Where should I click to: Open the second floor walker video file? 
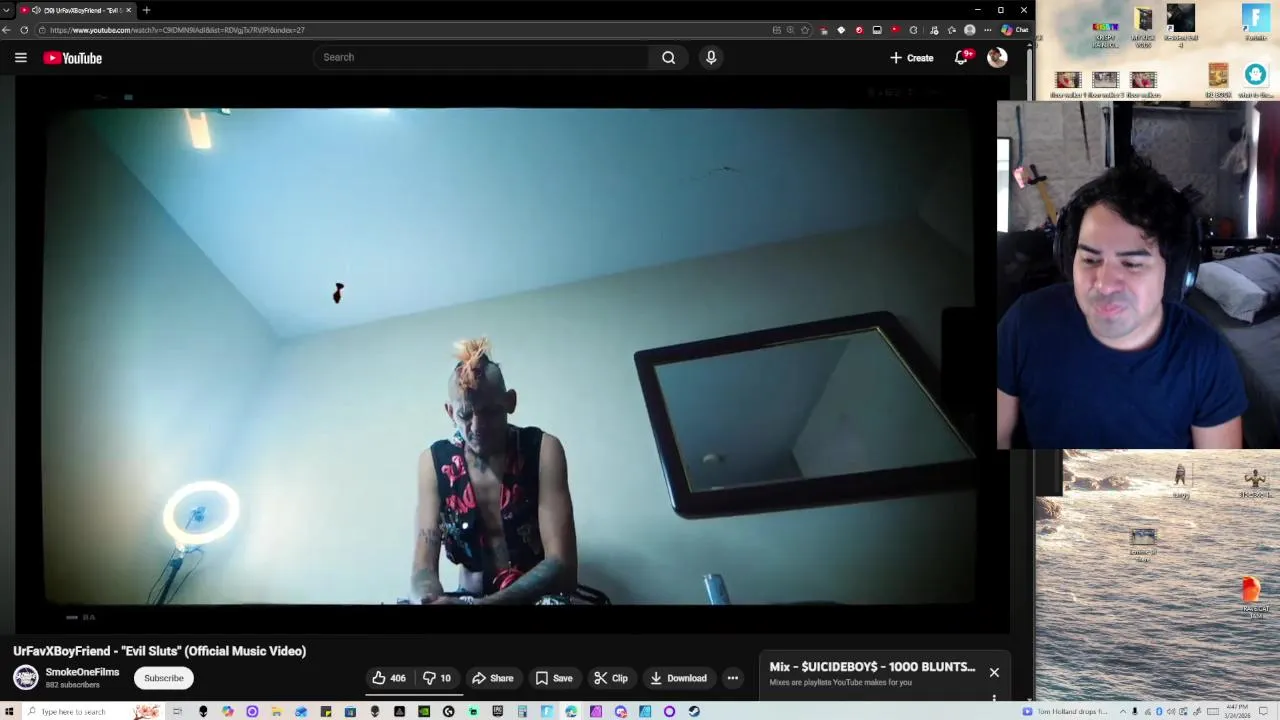point(1105,84)
